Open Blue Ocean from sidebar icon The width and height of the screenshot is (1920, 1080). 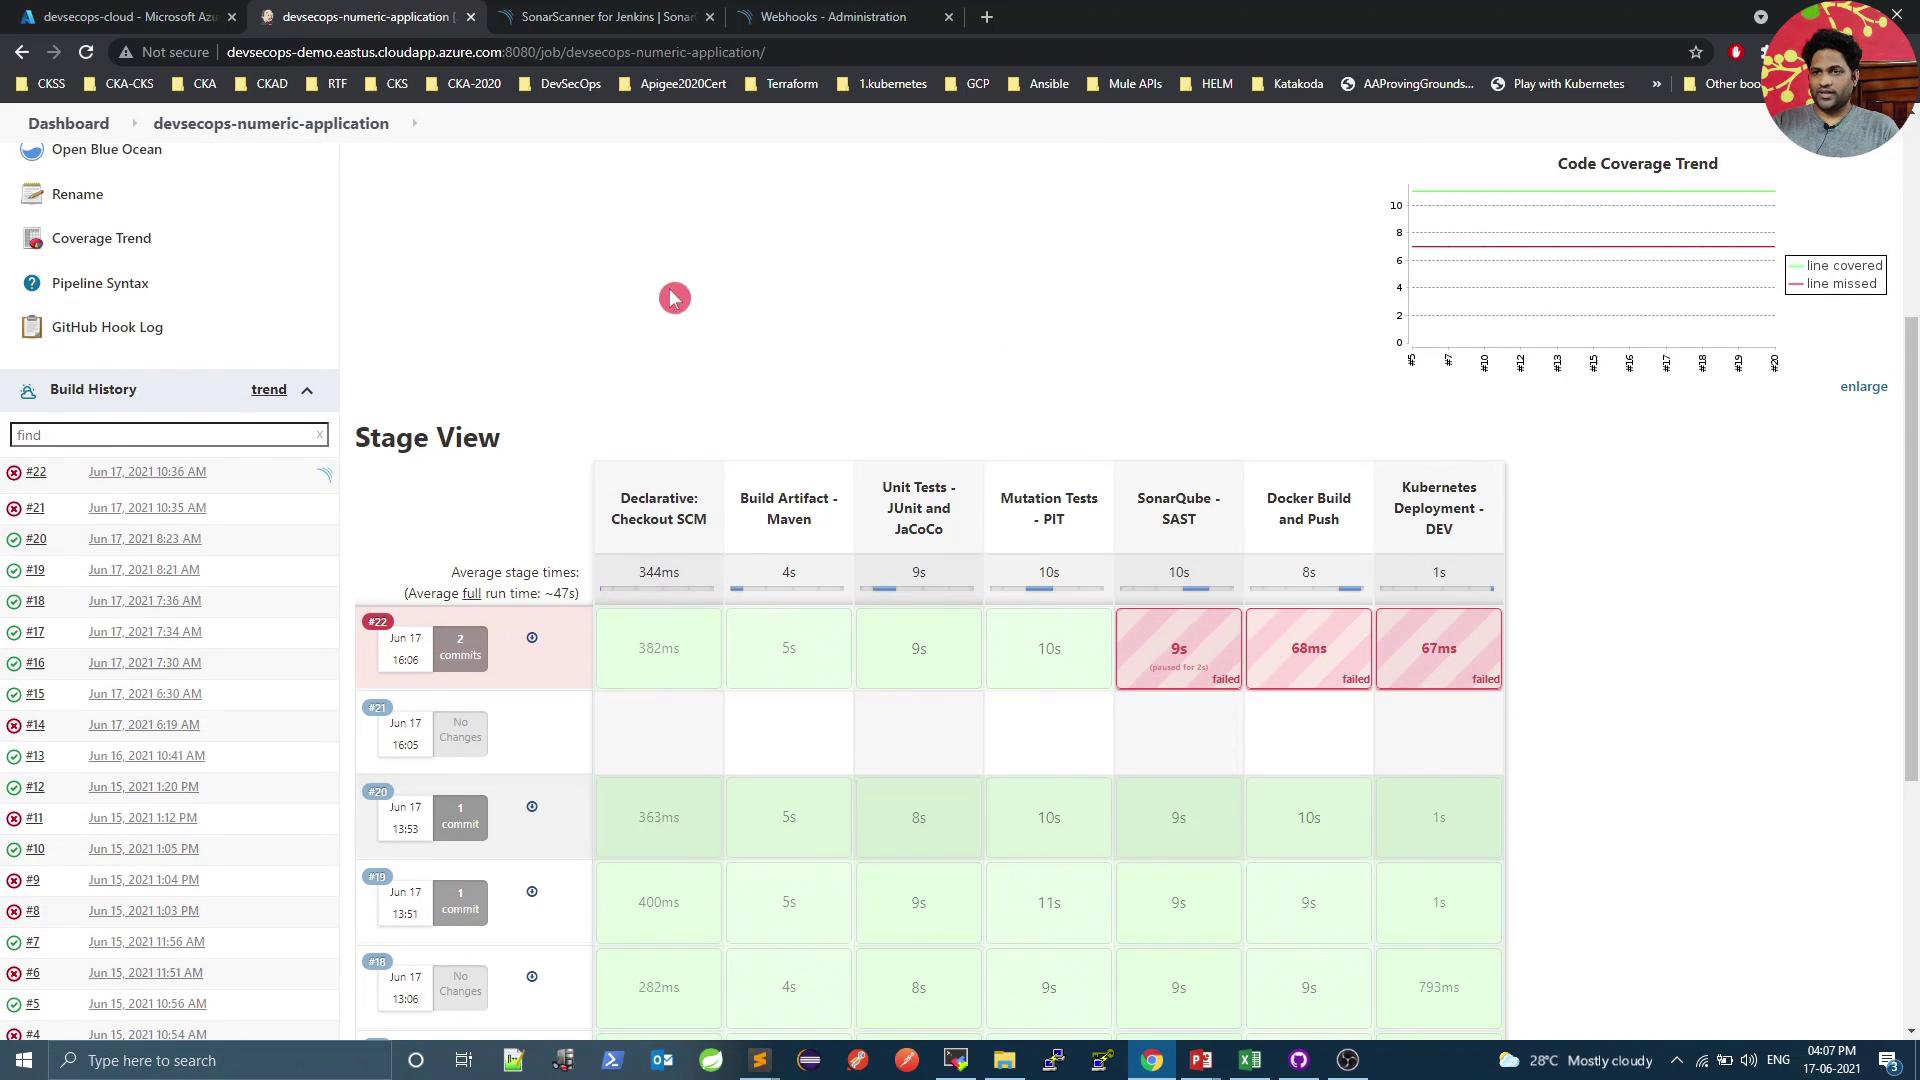pos(32,150)
